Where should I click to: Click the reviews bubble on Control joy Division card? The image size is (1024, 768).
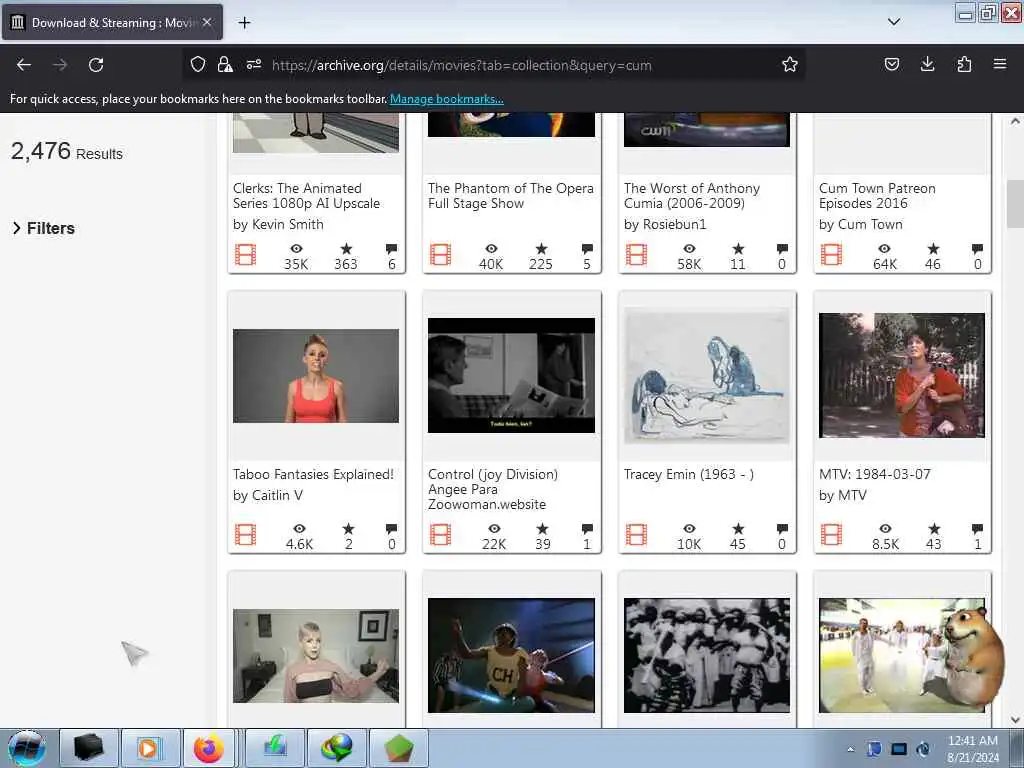coord(587,529)
